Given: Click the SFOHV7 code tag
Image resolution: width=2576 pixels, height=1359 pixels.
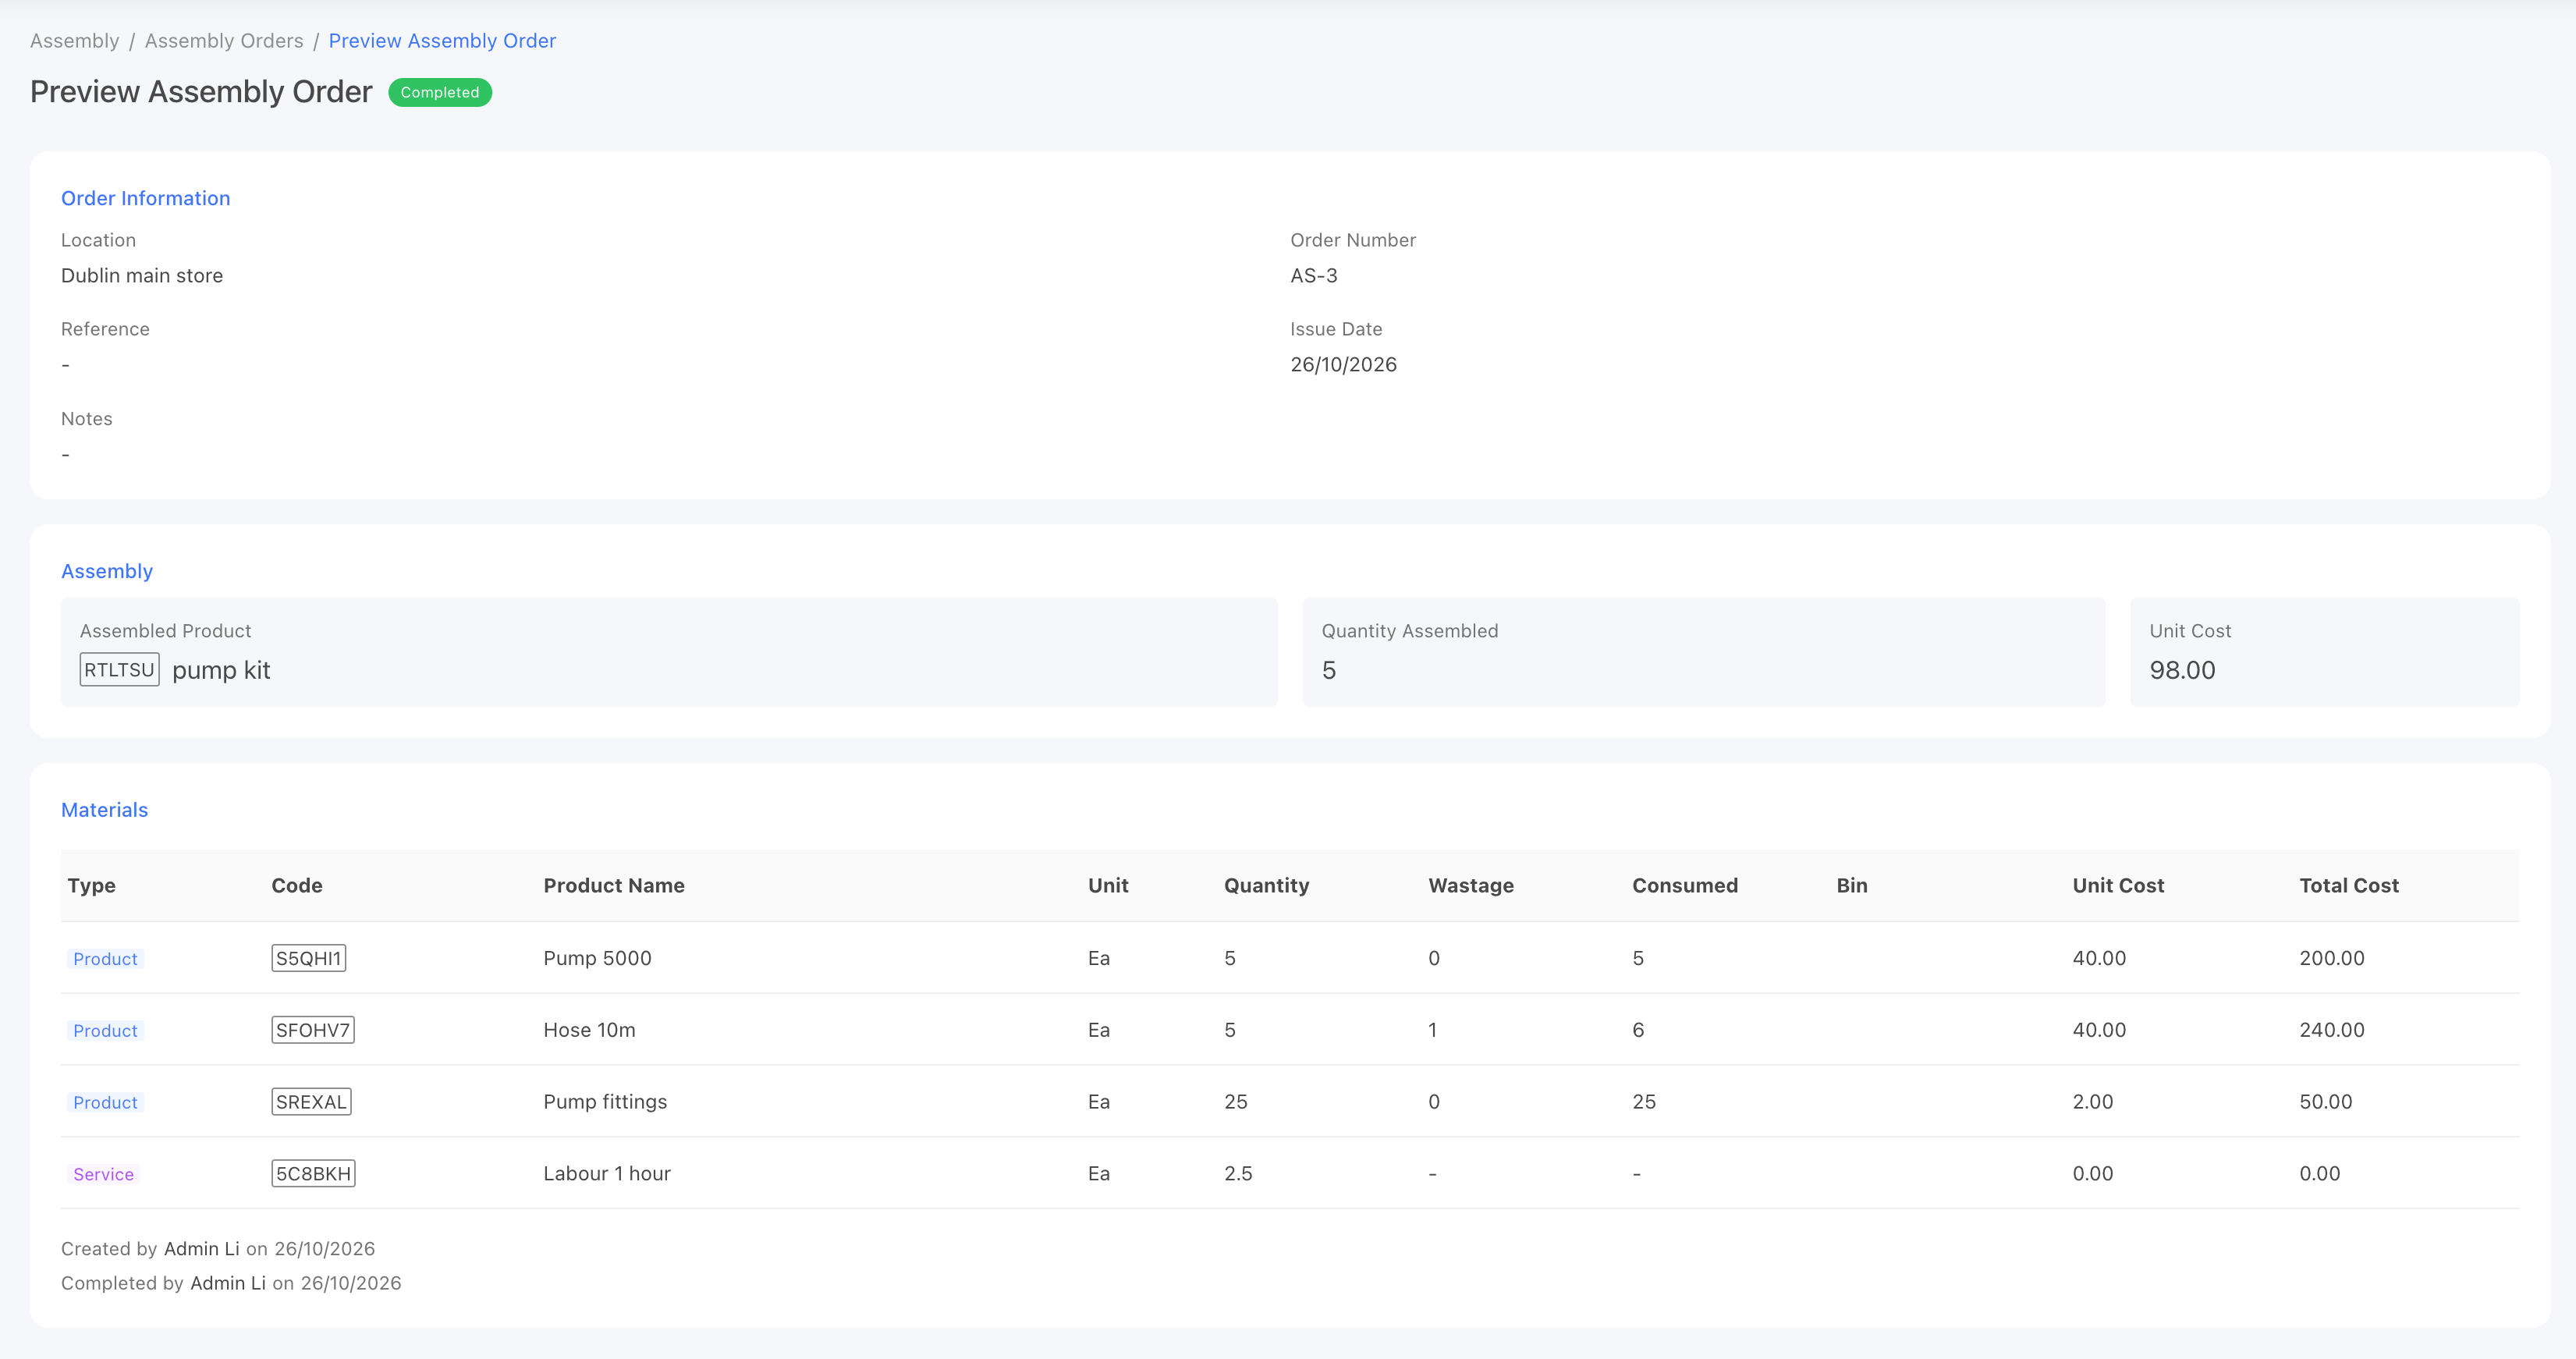Looking at the screenshot, I should click(313, 1030).
